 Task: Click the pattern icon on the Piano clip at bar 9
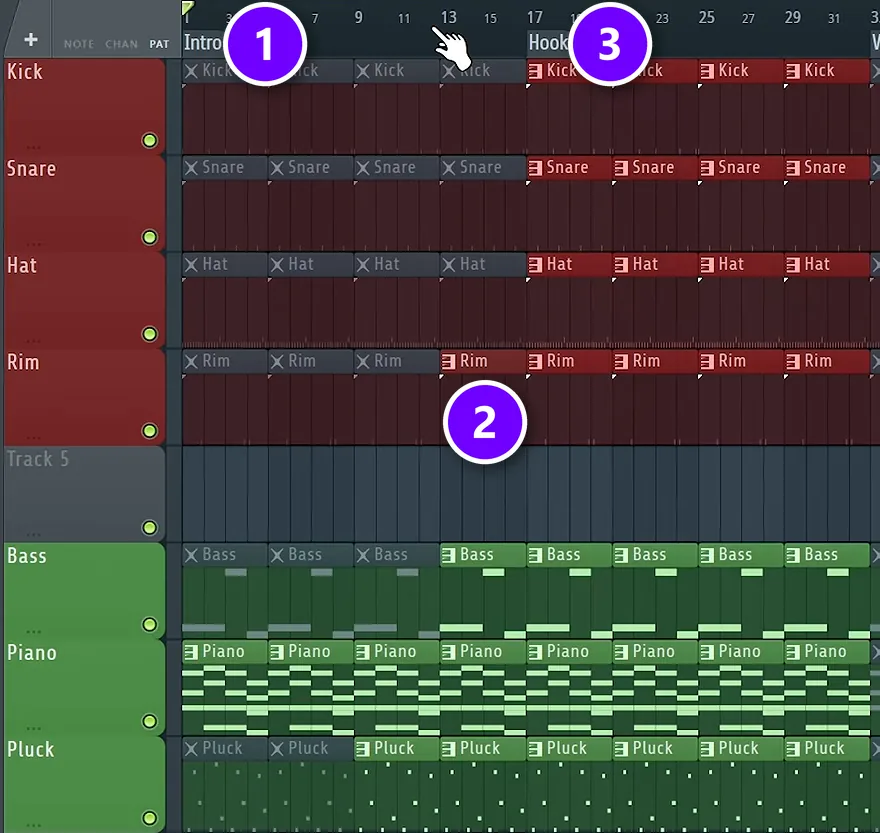tap(363, 652)
